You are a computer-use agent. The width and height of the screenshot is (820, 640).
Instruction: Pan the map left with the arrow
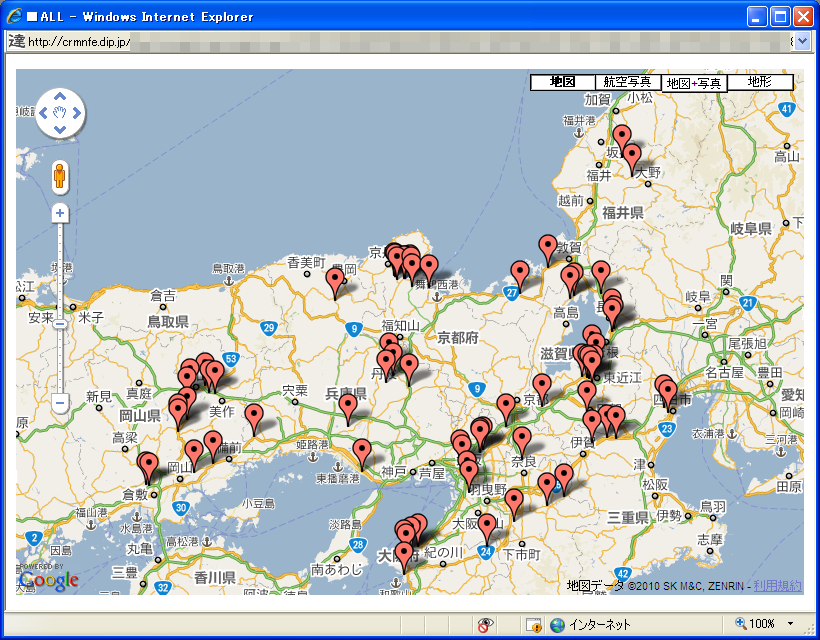[x=45, y=112]
